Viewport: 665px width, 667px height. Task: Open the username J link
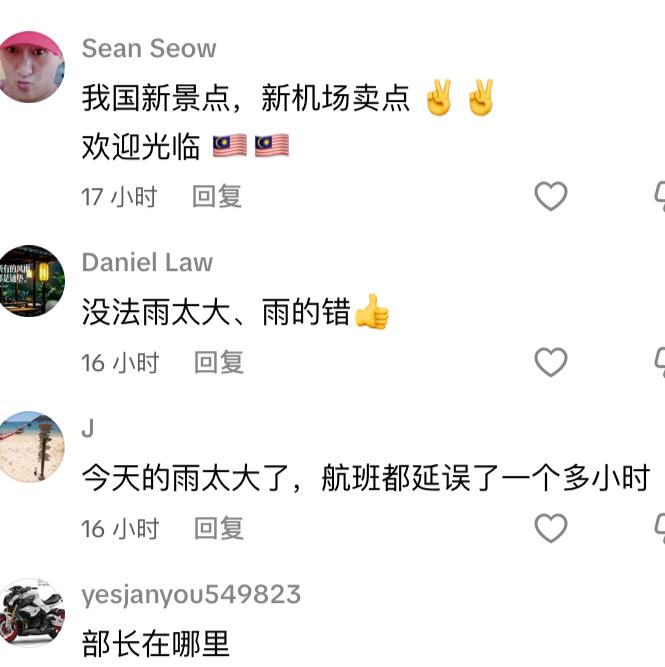pos(88,428)
